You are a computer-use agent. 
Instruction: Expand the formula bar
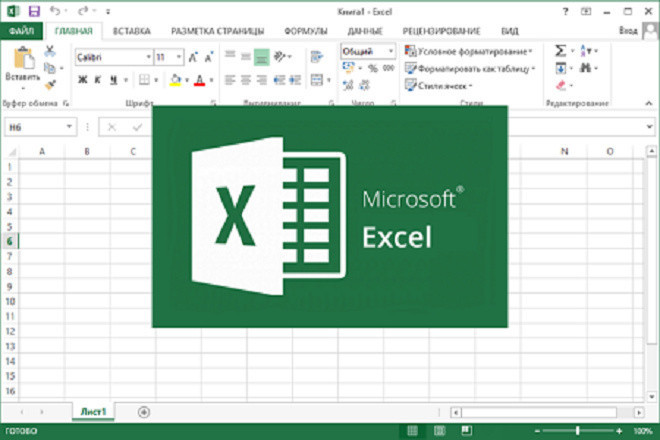pos(649,127)
